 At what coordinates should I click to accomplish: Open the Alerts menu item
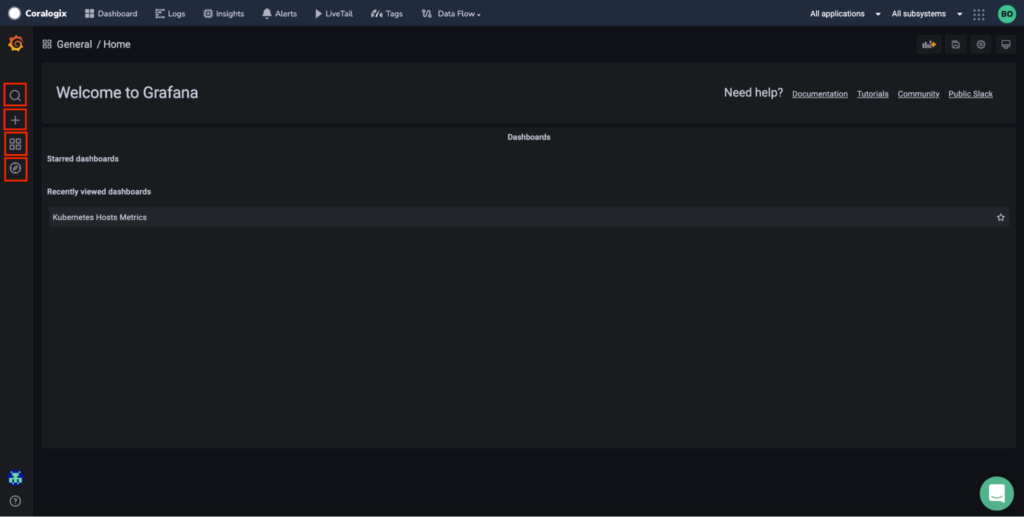click(280, 14)
